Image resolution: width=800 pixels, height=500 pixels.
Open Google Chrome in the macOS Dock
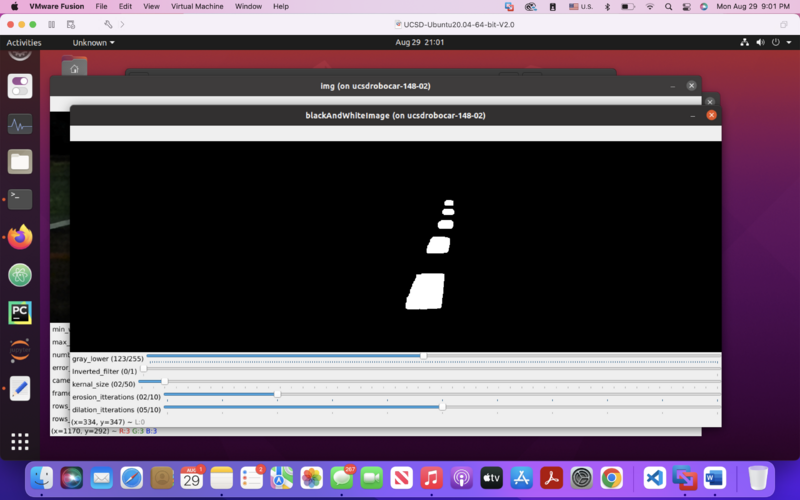pos(612,479)
